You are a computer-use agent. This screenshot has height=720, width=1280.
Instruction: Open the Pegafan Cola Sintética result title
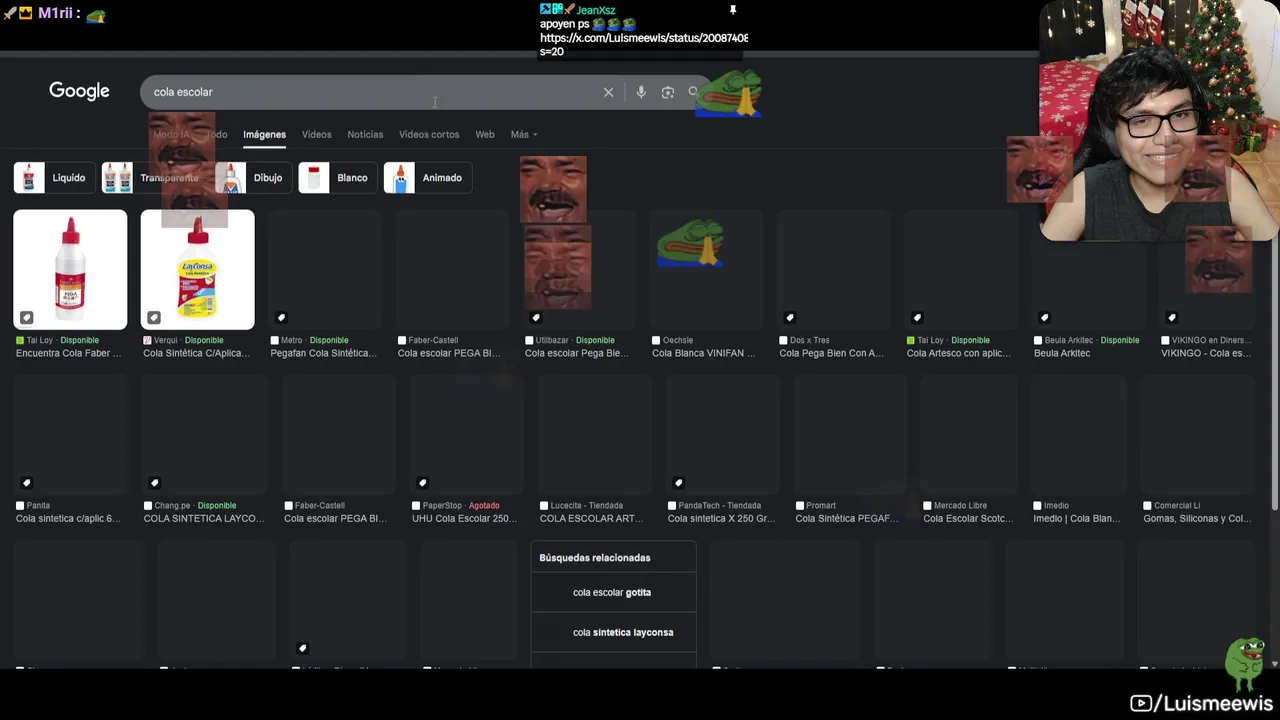(323, 353)
